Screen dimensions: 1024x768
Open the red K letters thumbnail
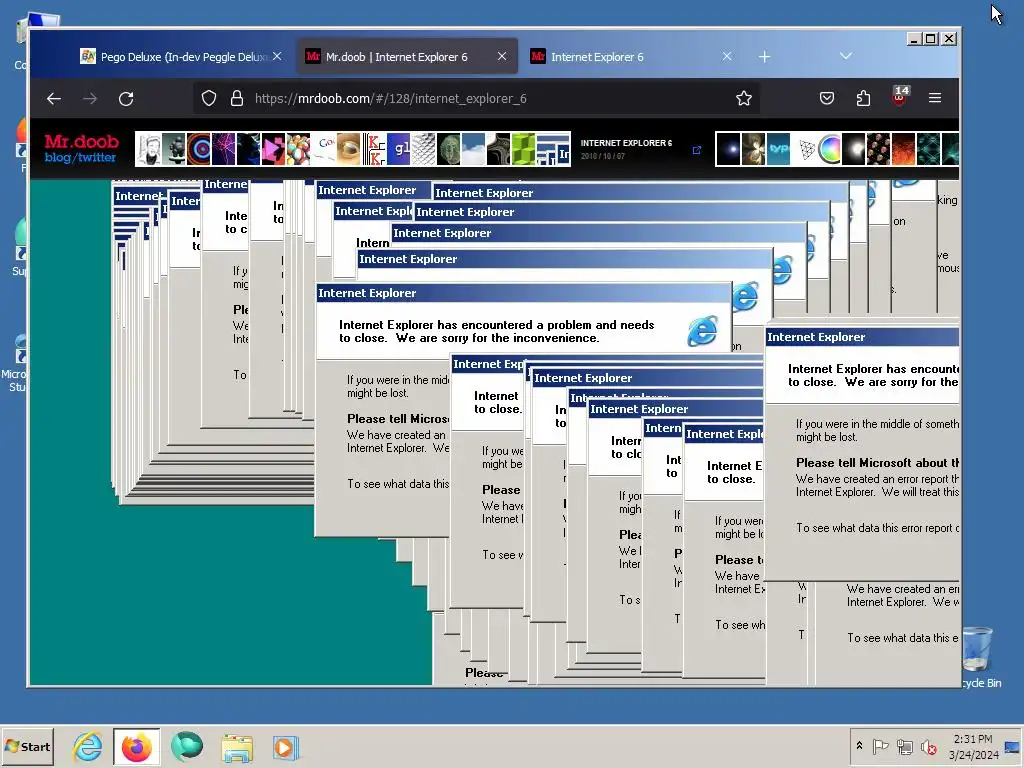[x=374, y=149]
